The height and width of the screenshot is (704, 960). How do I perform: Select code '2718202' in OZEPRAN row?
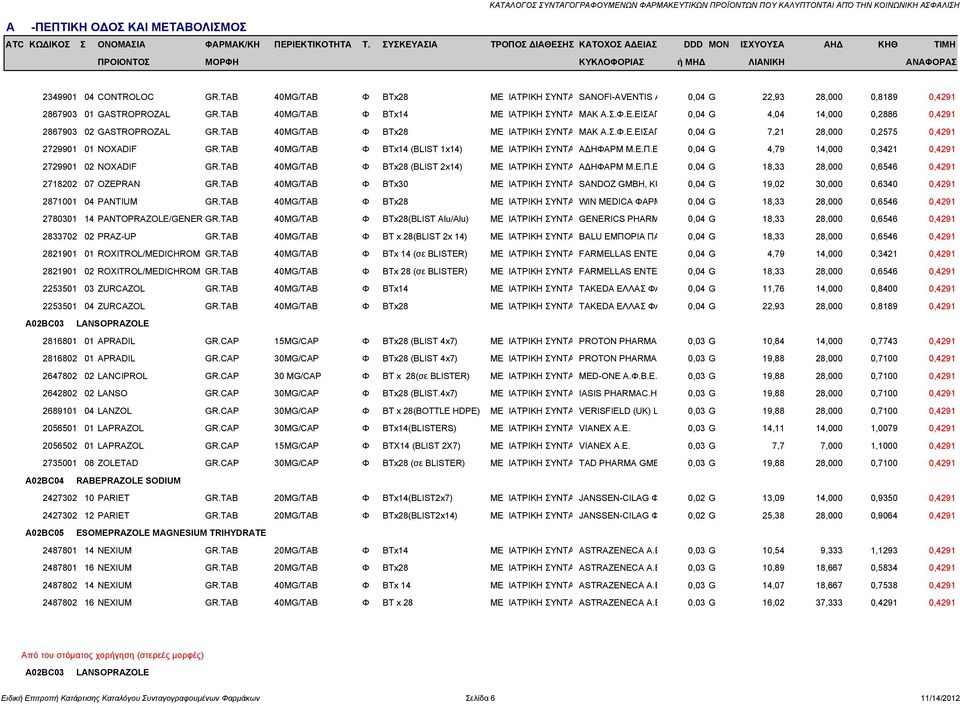tap(59, 184)
